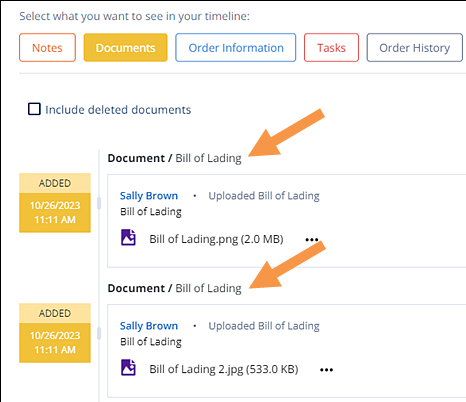Open Sally Brown's profile in the second entry
The image size is (466, 402).
pos(149,326)
